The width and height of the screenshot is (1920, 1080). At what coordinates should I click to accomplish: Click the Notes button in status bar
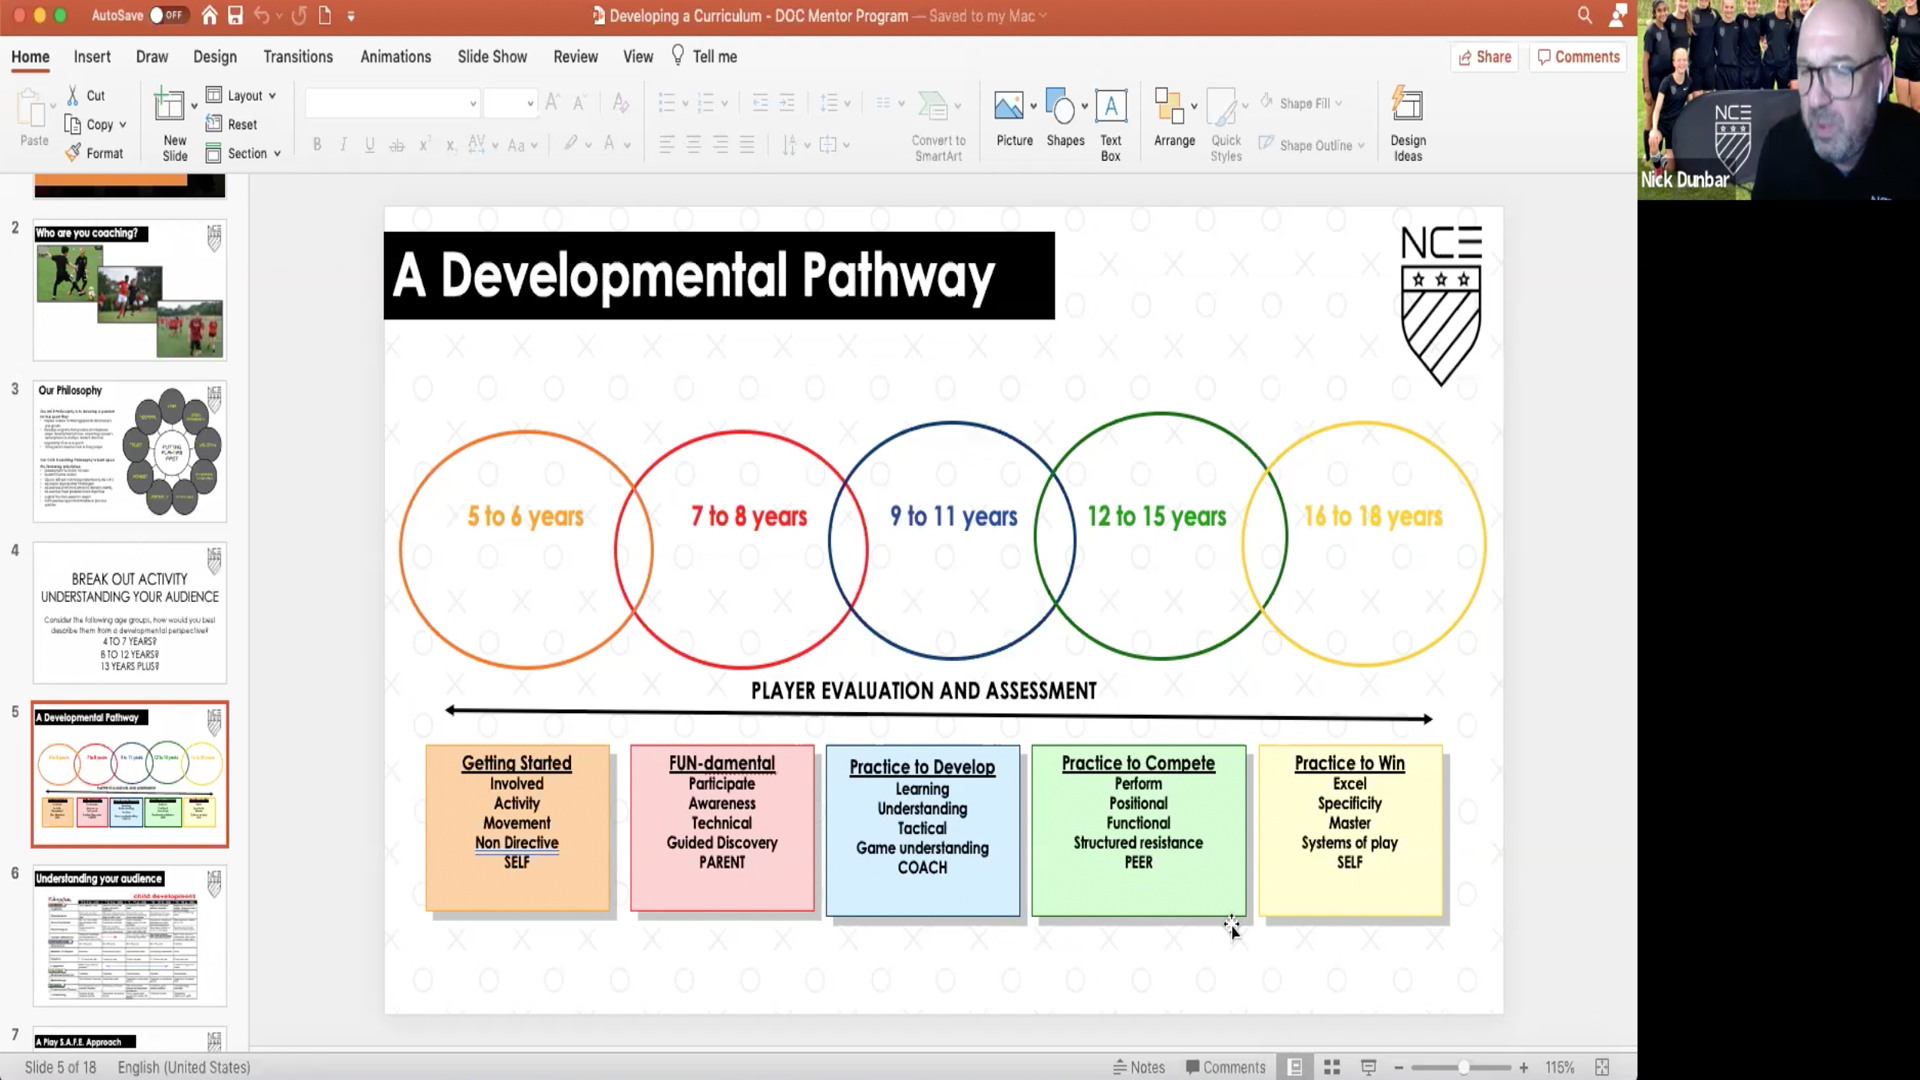pos(1139,1067)
